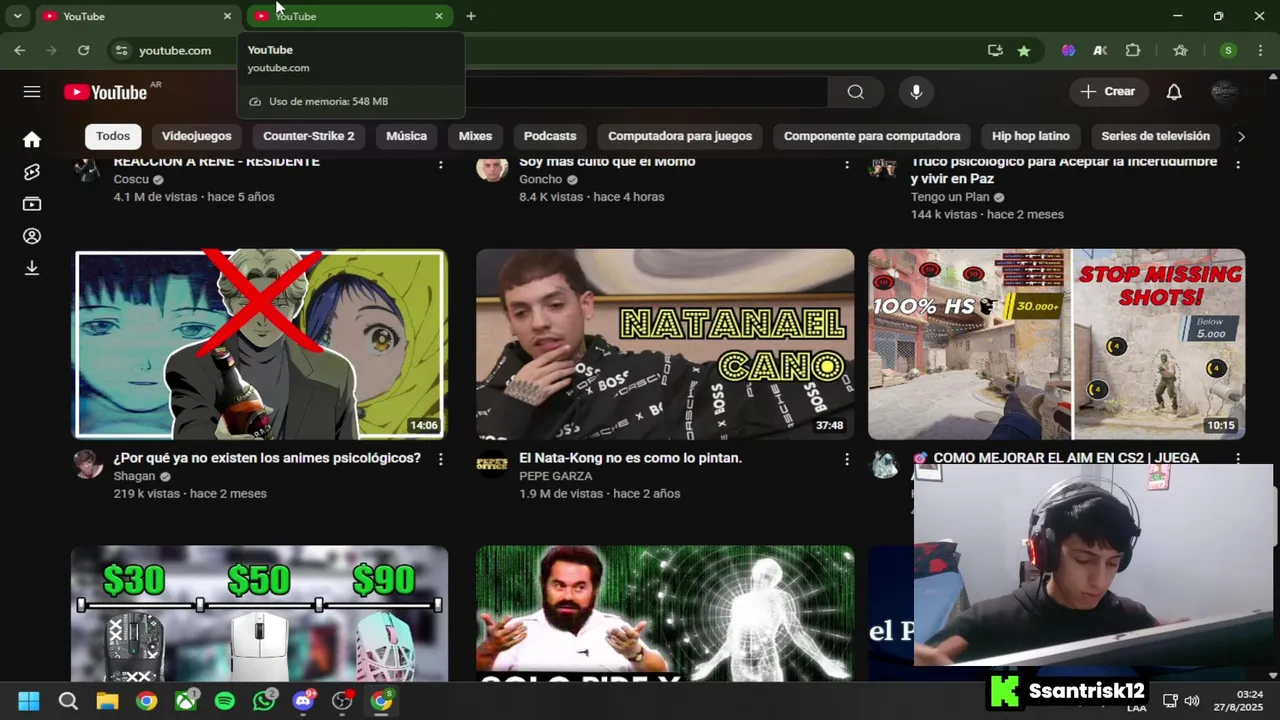Close the second YouTube tab
Image resolution: width=1280 pixels, height=720 pixels.
tap(439, 16)
